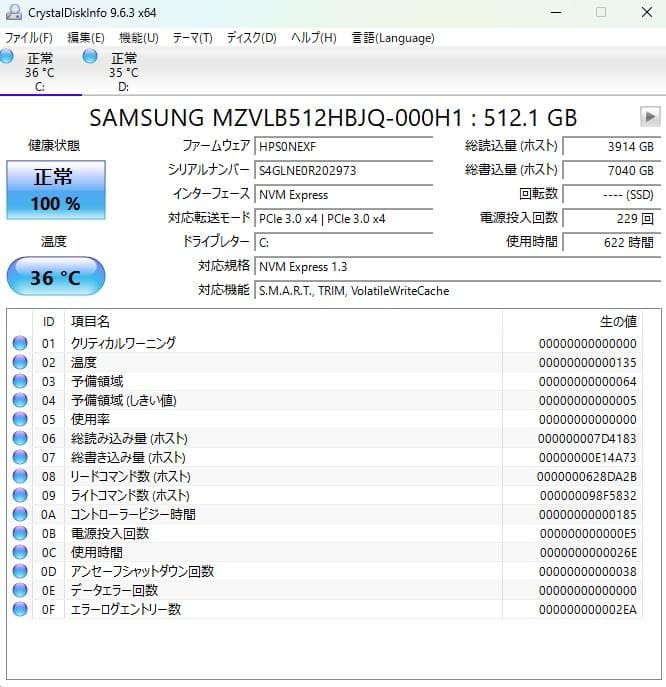The image size is (666, 687).
Task: Click status icon for コントローラービジー時間 row
Action: (x=20, y=514)
